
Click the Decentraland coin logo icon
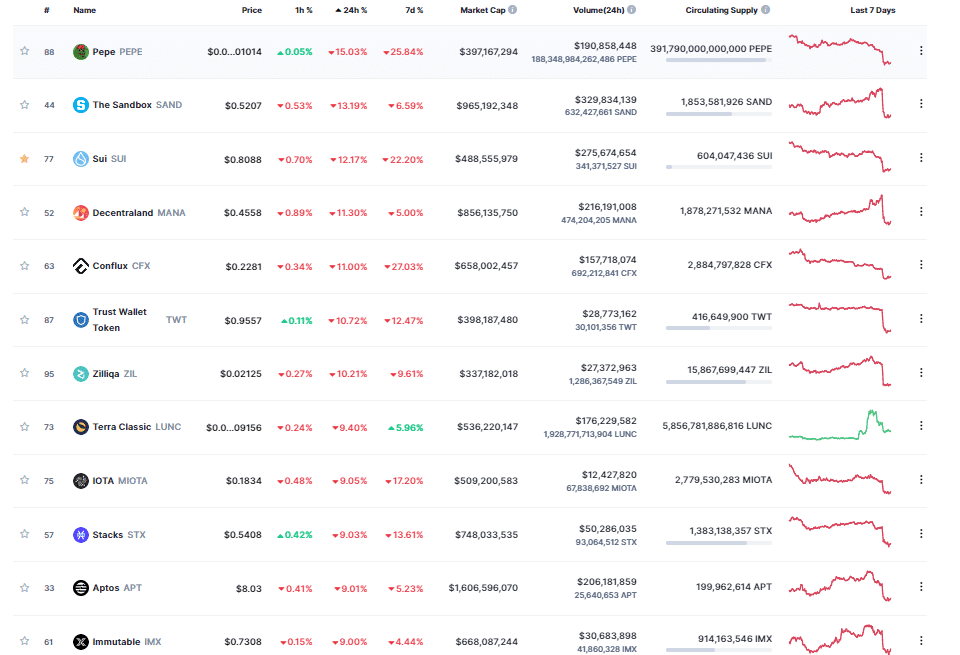tap(81, 213)
